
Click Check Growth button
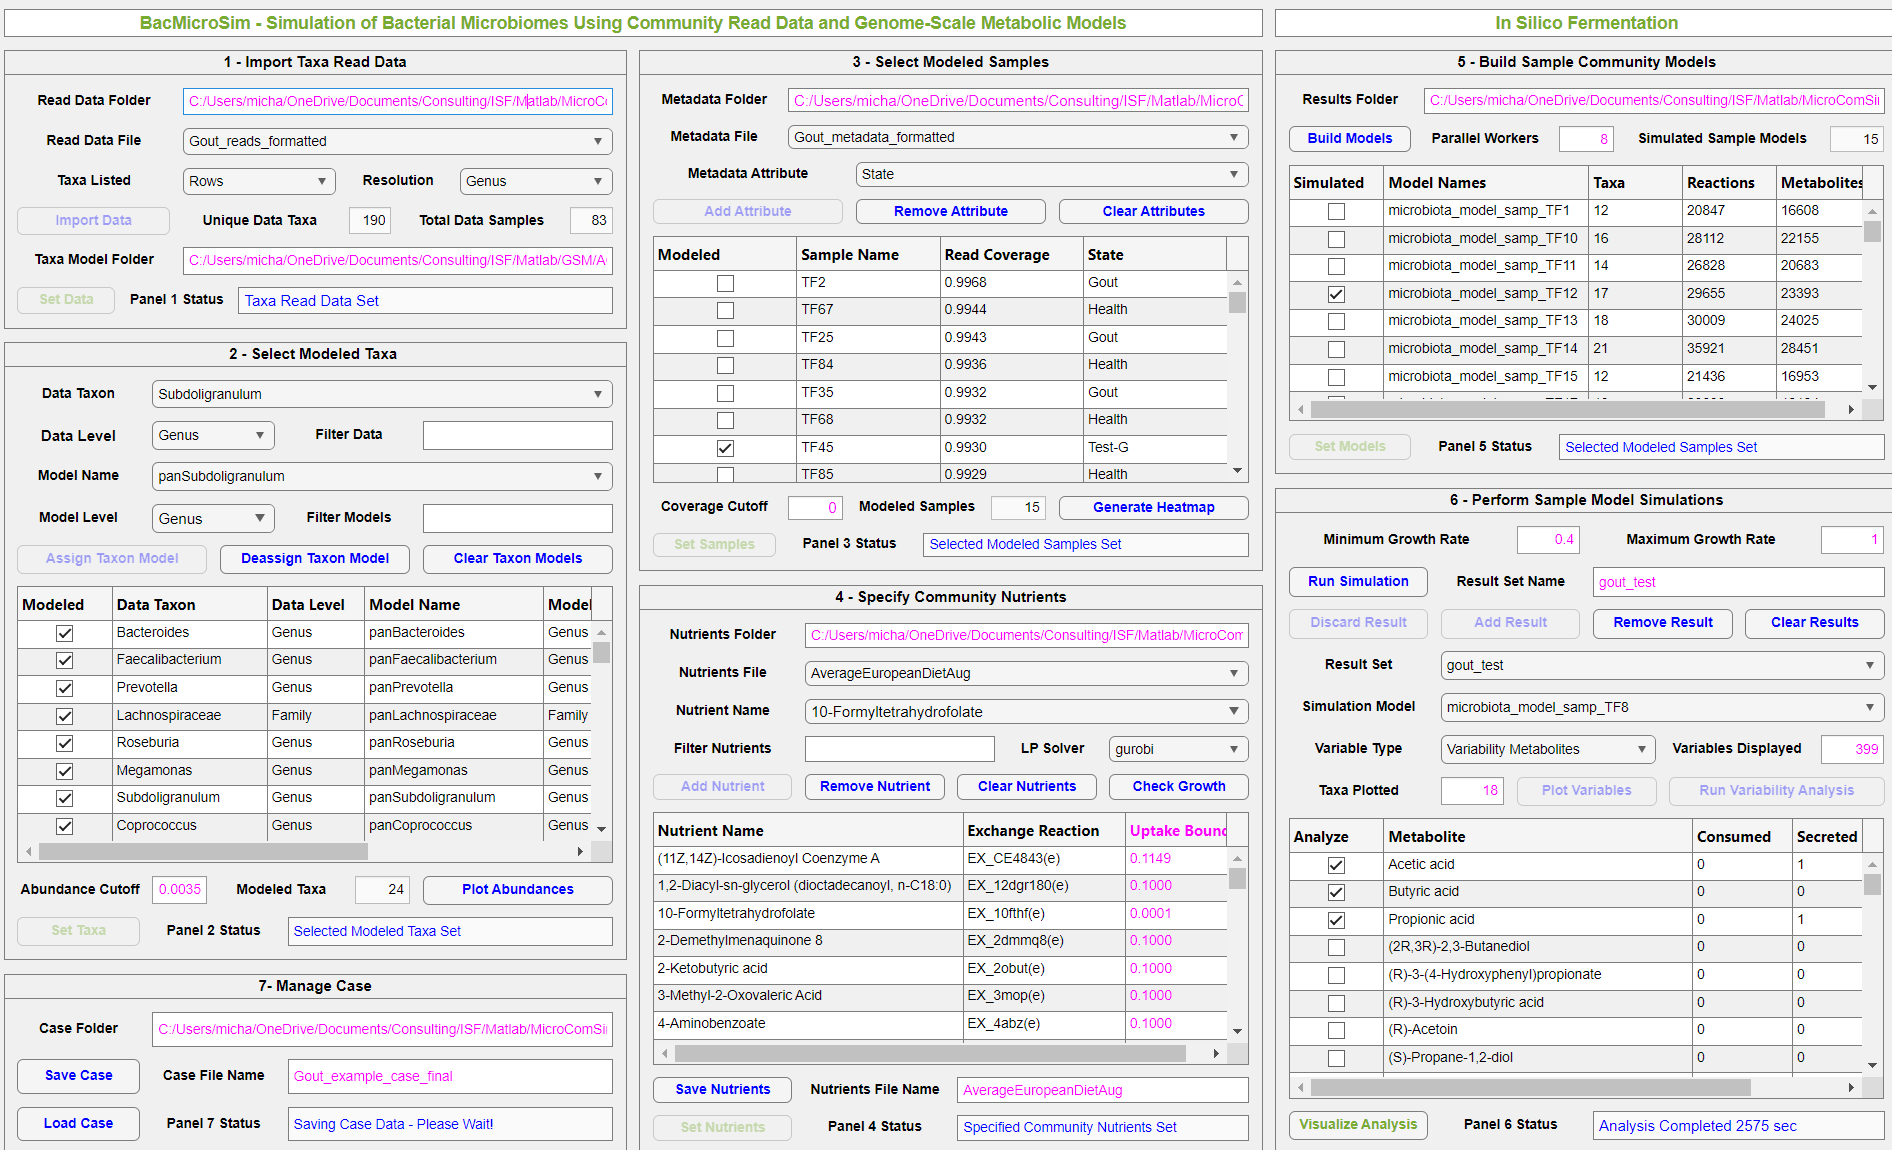[1178, 786]
